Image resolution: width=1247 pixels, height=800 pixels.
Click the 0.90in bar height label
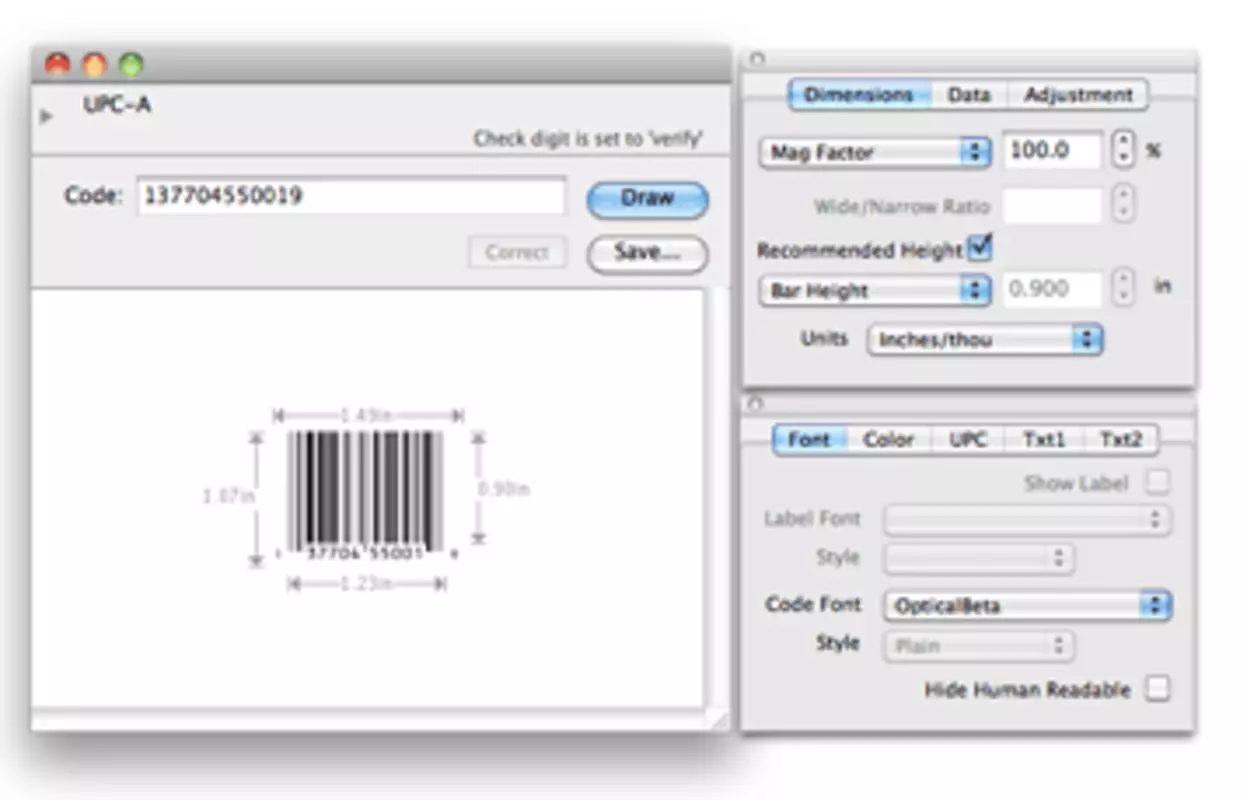pyautogui.click(x=504, y=490)
